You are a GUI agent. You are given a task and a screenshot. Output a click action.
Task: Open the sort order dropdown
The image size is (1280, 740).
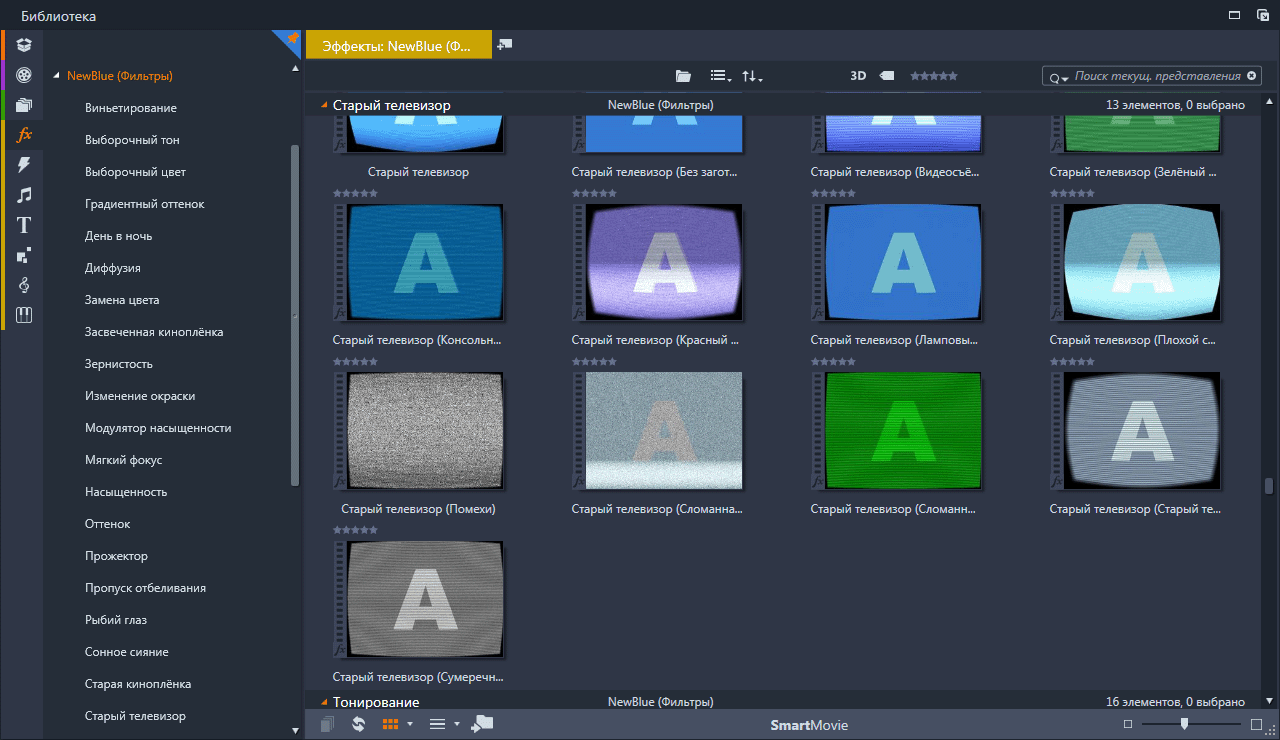click(x=752, y=76)
